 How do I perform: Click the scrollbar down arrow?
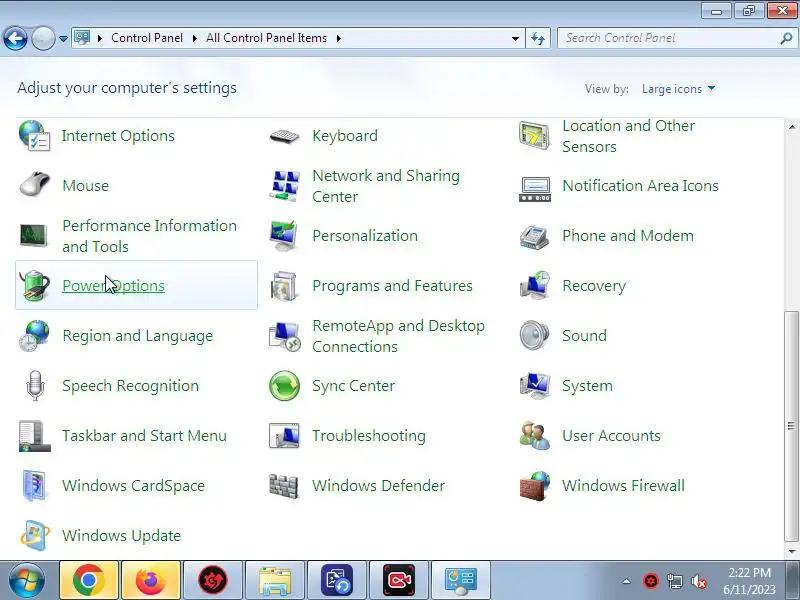791,552
